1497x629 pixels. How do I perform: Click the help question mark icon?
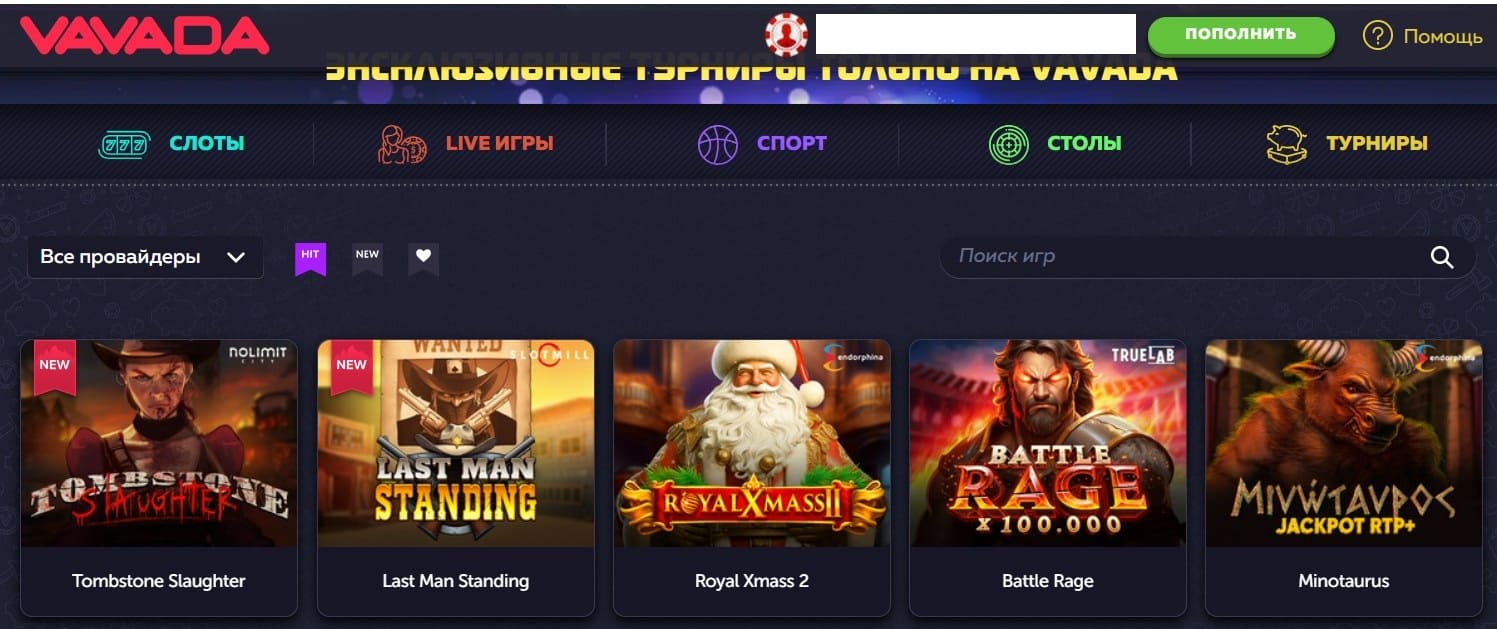[1377, 36]
